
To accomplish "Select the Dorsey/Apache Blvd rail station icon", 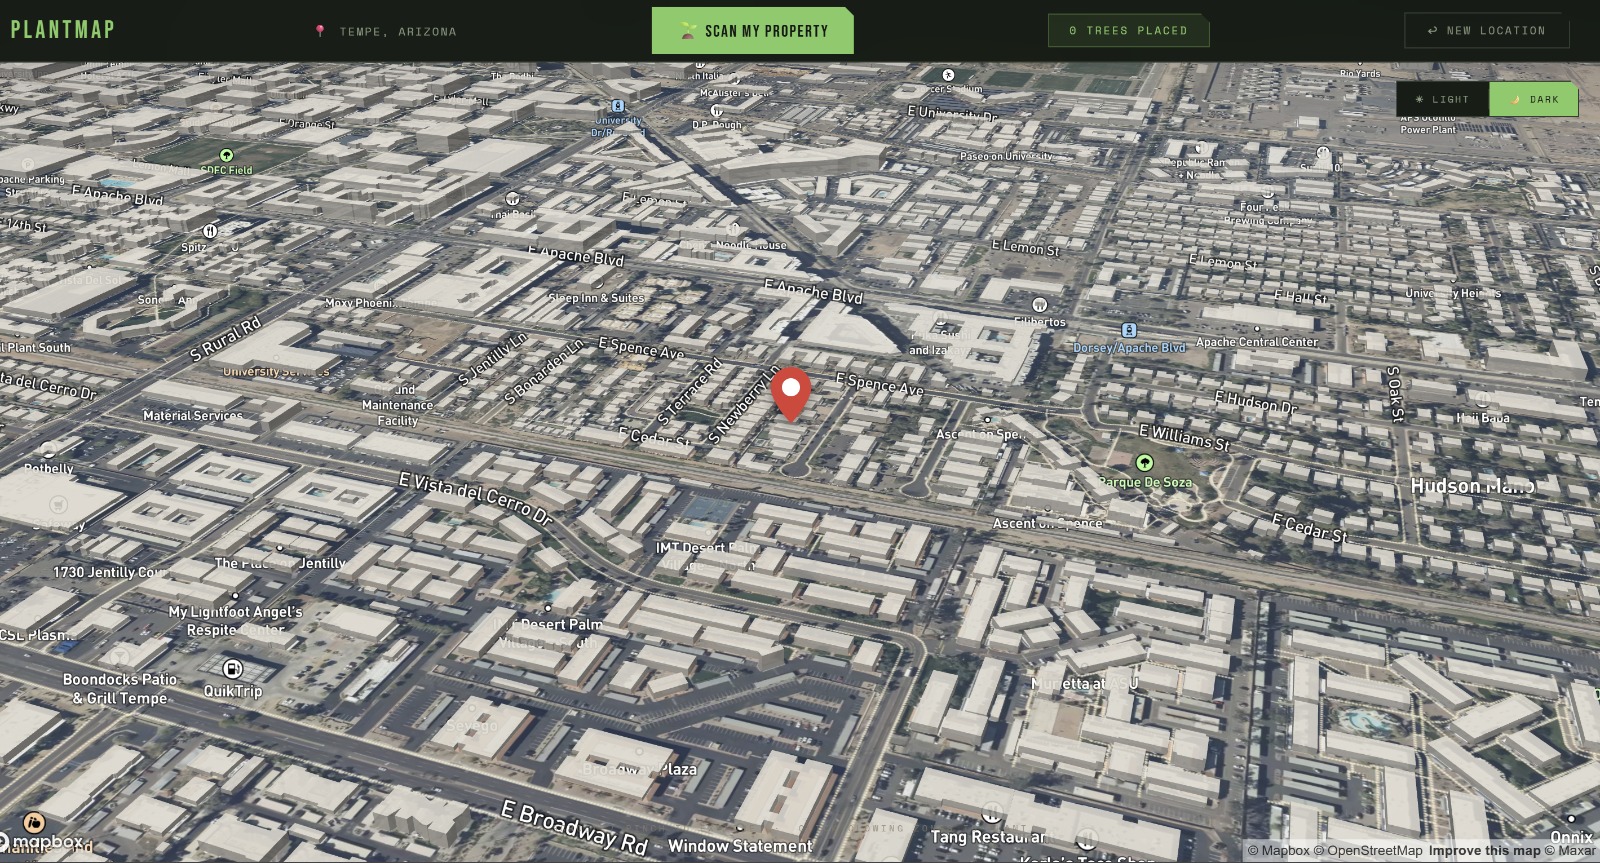I will click(1128, 331).
